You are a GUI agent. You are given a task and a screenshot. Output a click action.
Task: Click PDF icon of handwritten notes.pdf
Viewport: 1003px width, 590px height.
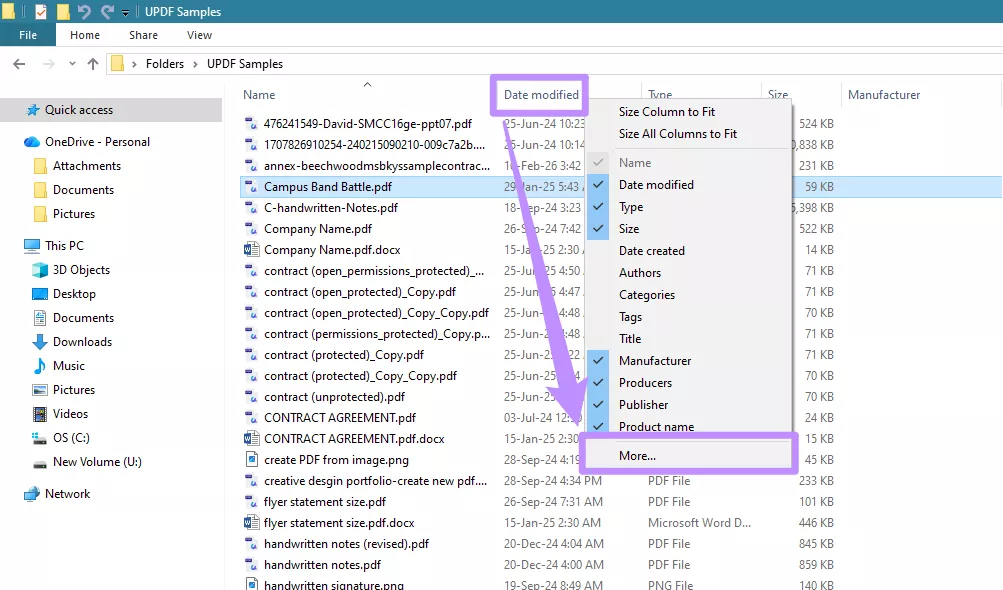pos(251,565)
